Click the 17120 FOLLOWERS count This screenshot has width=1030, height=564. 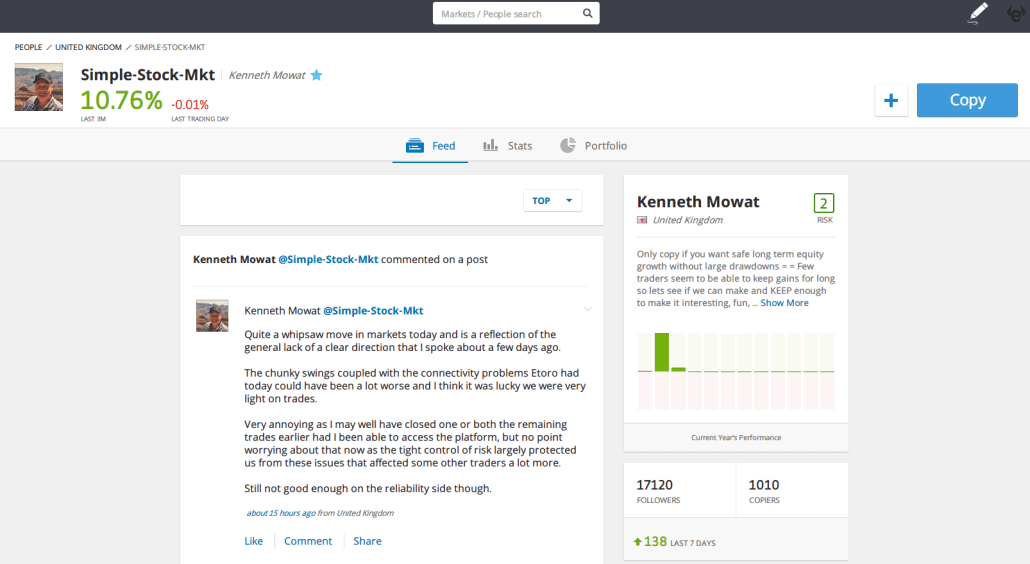(658, 490)
